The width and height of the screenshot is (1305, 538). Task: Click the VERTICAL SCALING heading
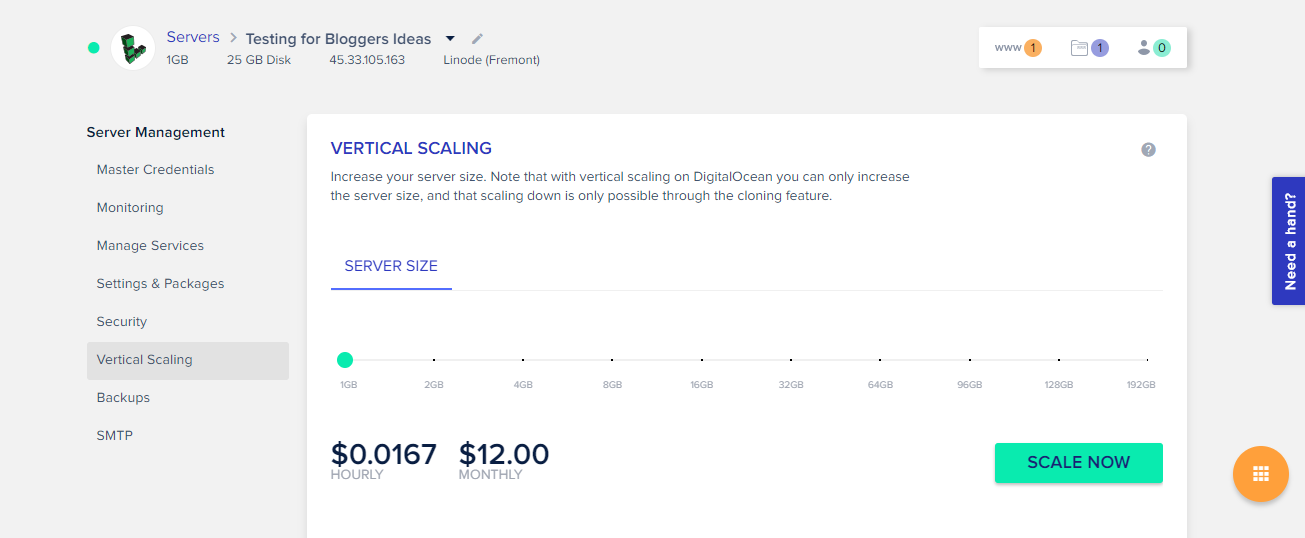[411, 149]
